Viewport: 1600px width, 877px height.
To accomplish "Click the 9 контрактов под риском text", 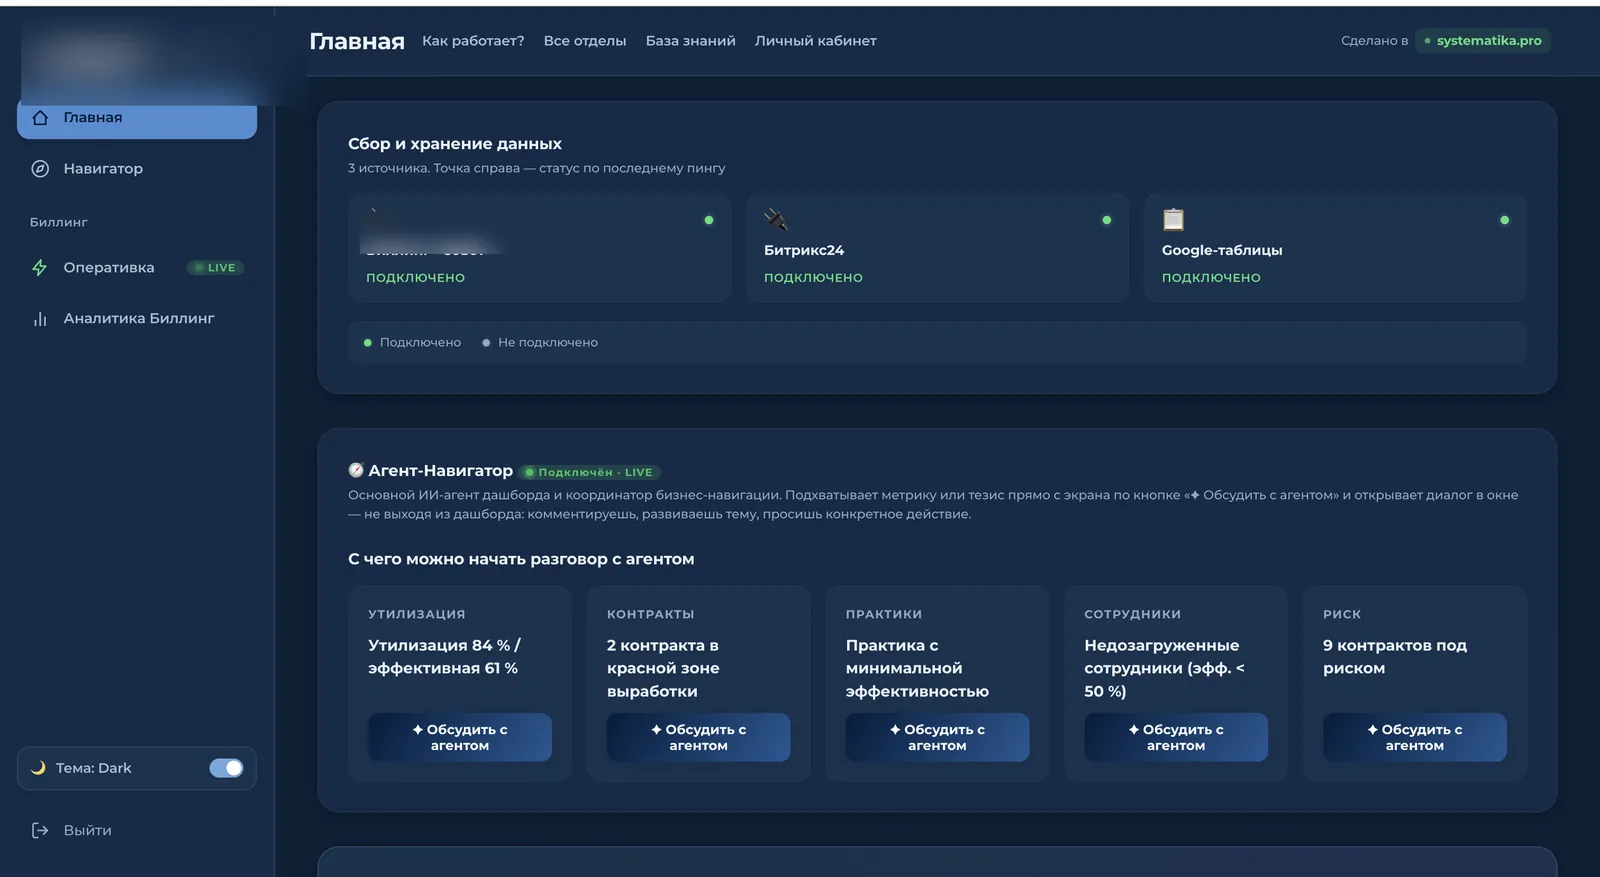I will pos(1395,657).
